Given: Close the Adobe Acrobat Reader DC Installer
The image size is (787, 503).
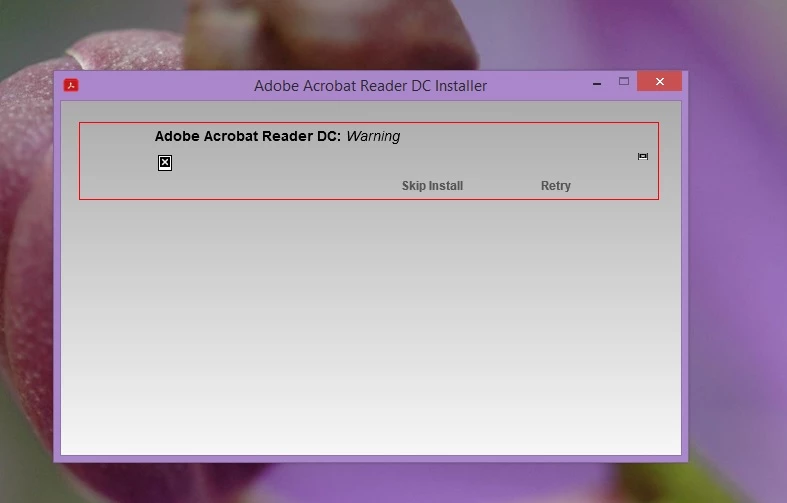Looking at the screenshot, I should click(660, 81).
